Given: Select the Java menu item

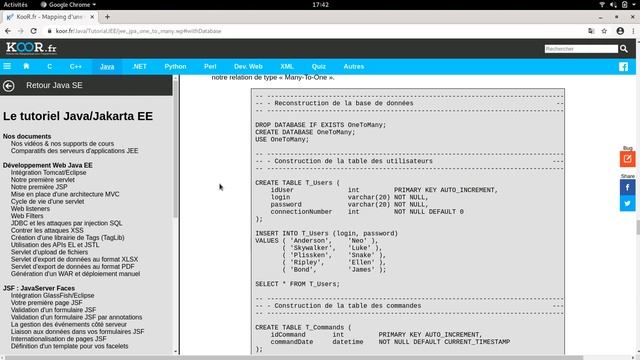Looking at the screenshot, I should tap(107, 66).
